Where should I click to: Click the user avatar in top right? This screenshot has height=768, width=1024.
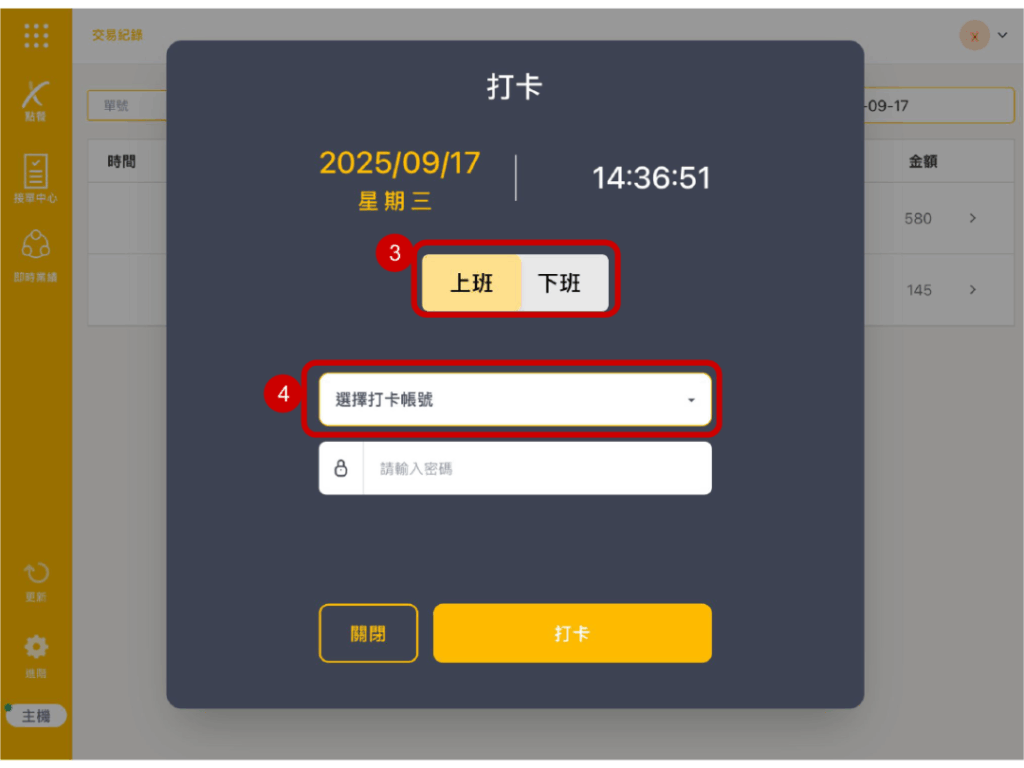[x=974, y=36]
